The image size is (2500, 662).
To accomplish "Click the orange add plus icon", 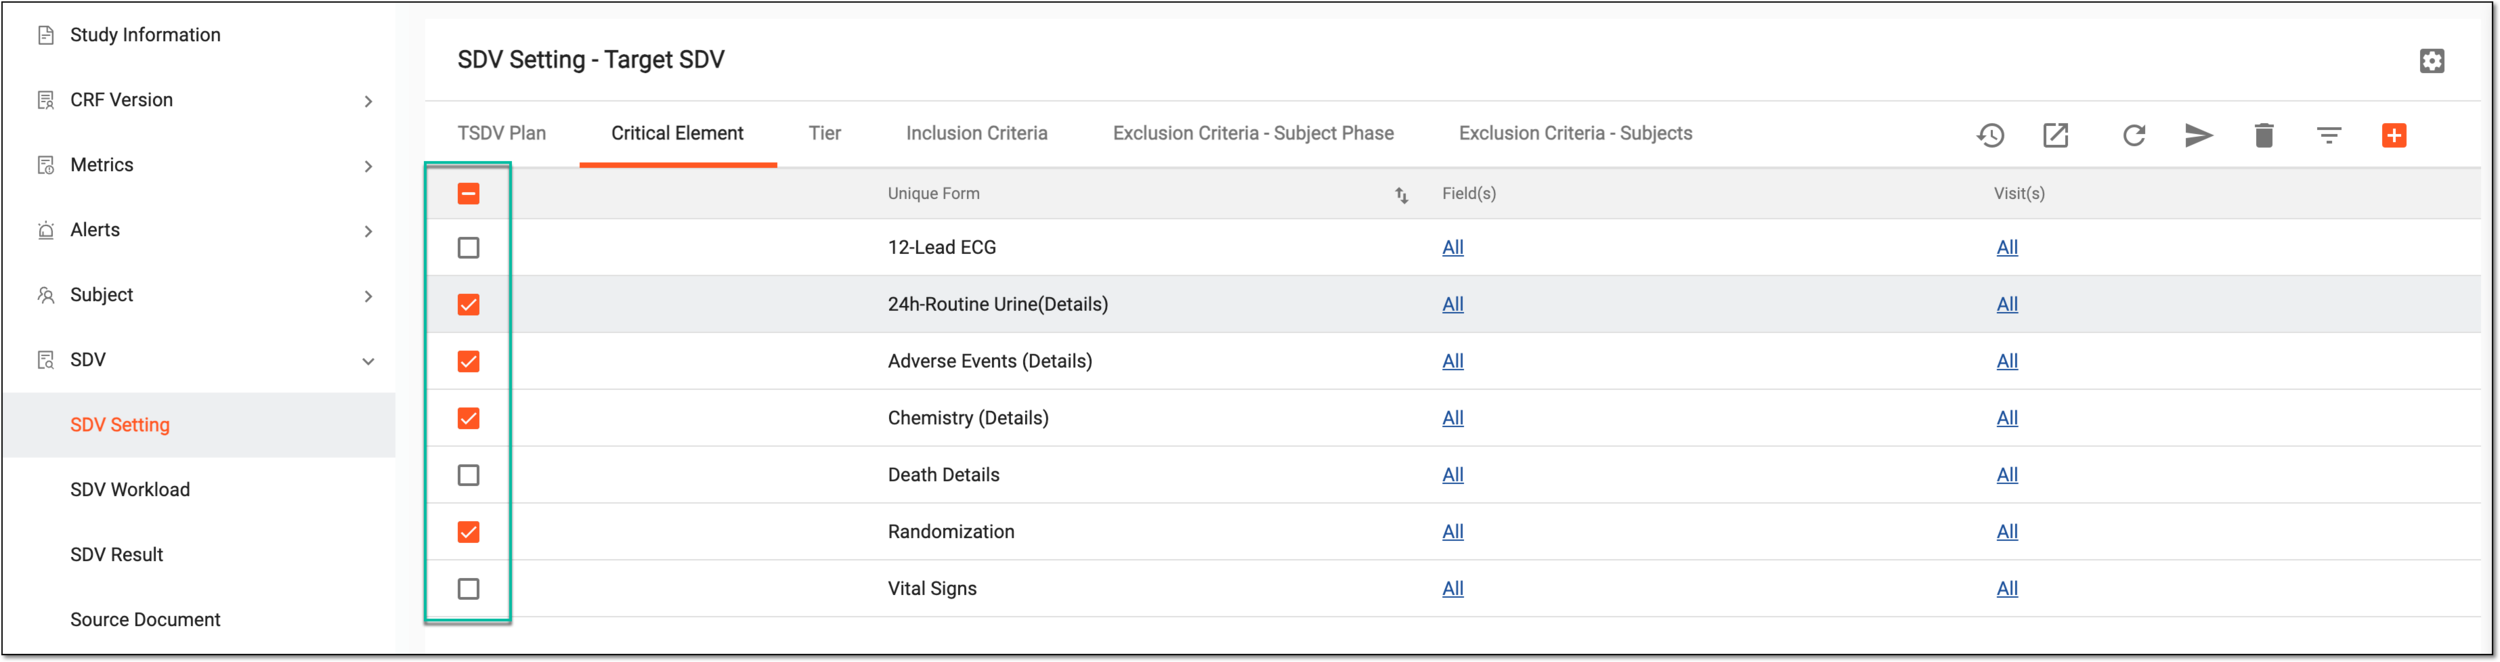I will pyautogui.click(x=2394, y=135).
